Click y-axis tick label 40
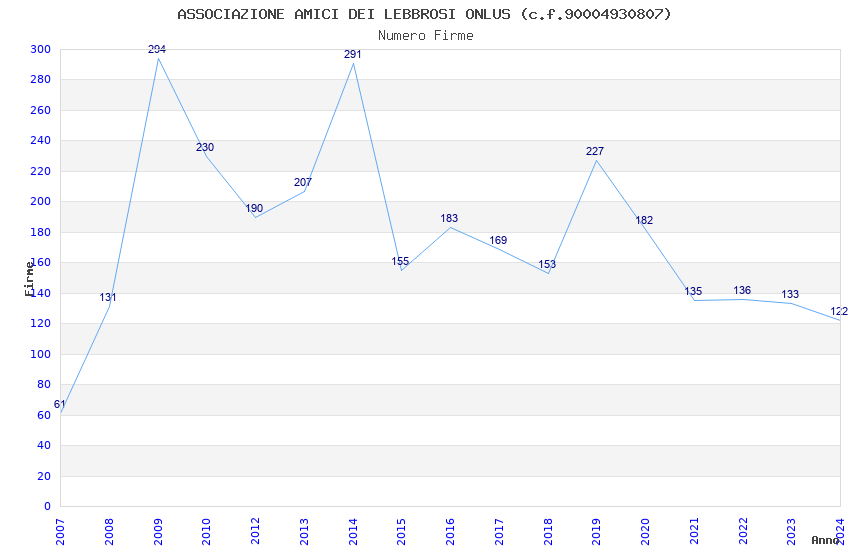850x550 pixels. (x=44, y=445)
